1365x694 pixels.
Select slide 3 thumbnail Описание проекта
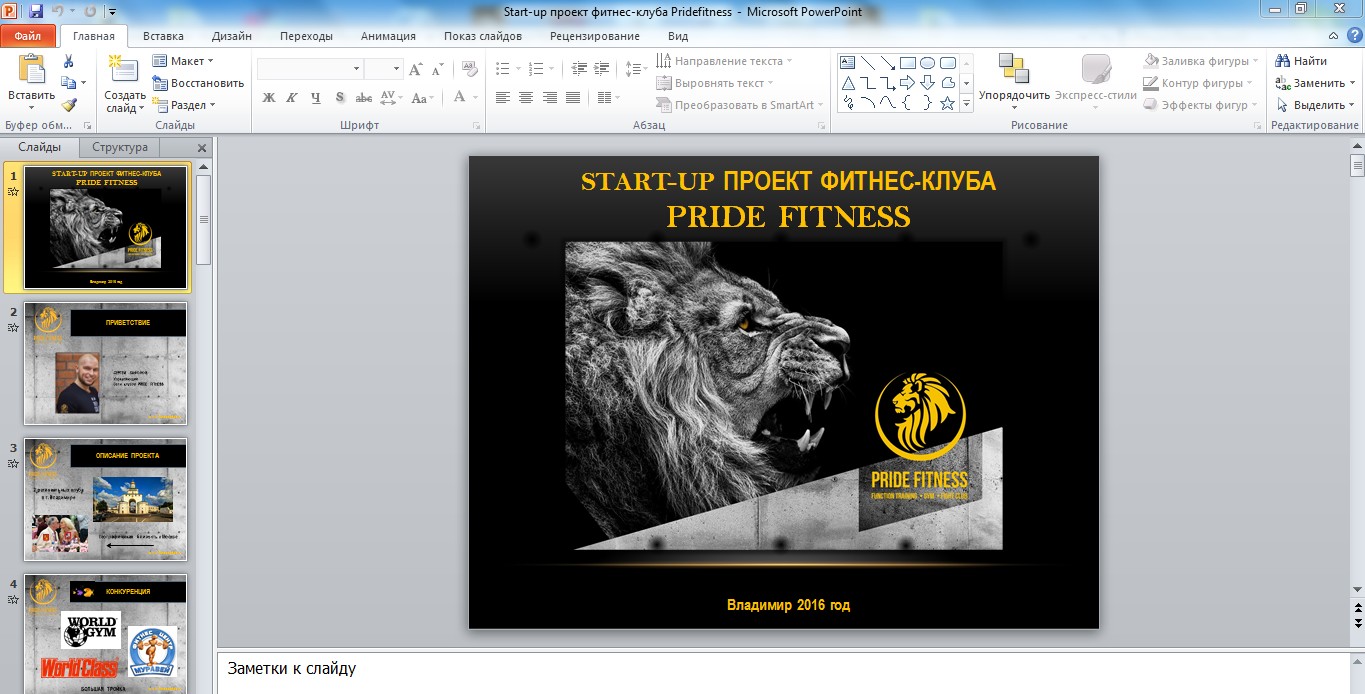[x=105, y=500]
